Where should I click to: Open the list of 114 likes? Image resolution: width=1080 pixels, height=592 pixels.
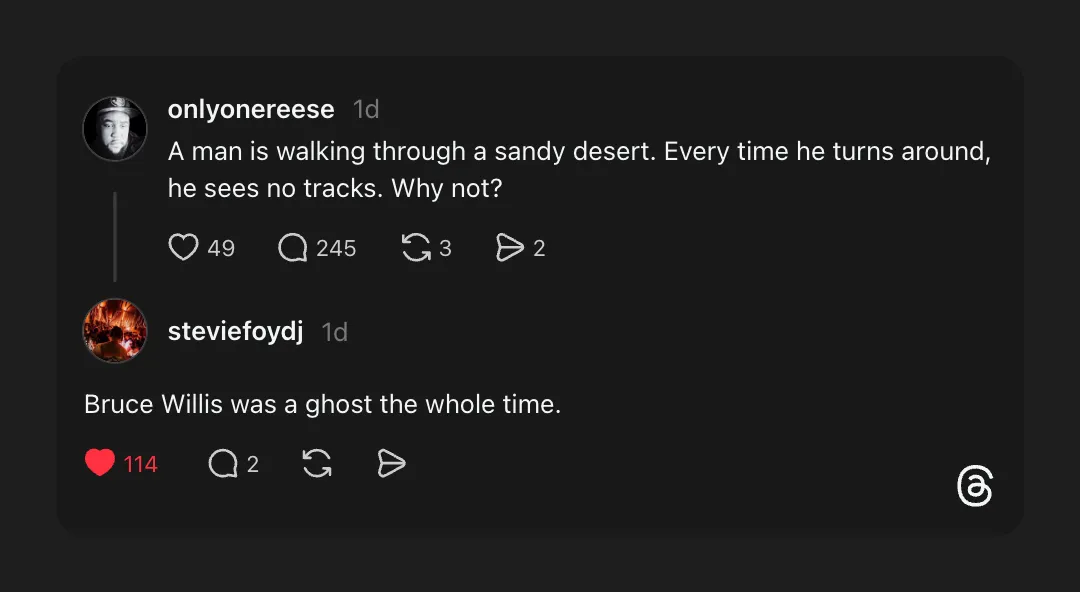pos(141,463)
